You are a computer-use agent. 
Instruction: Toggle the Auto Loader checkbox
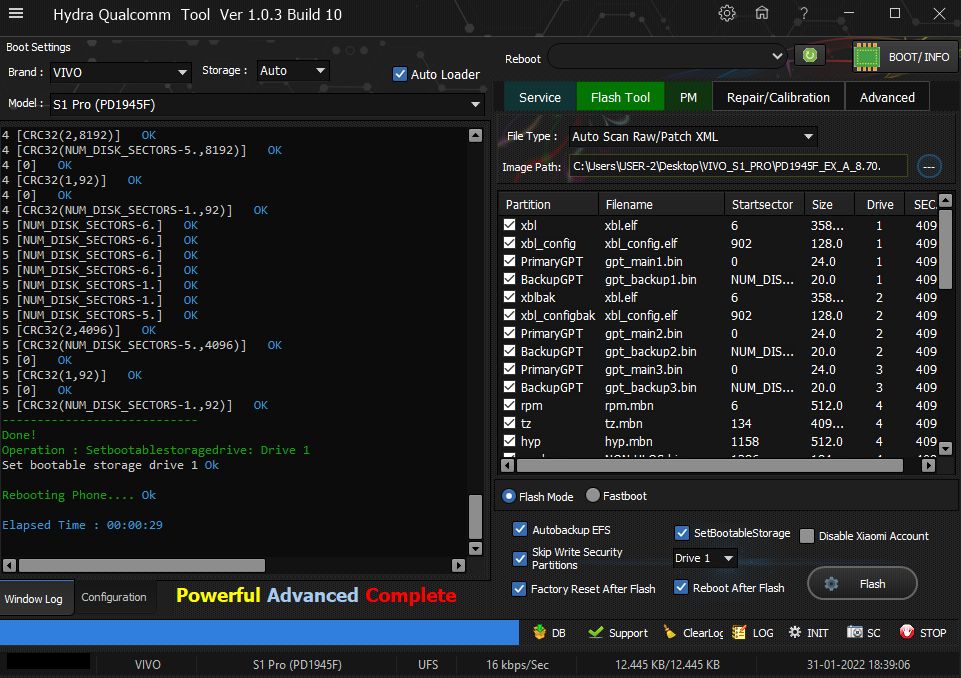coord(400,74)
